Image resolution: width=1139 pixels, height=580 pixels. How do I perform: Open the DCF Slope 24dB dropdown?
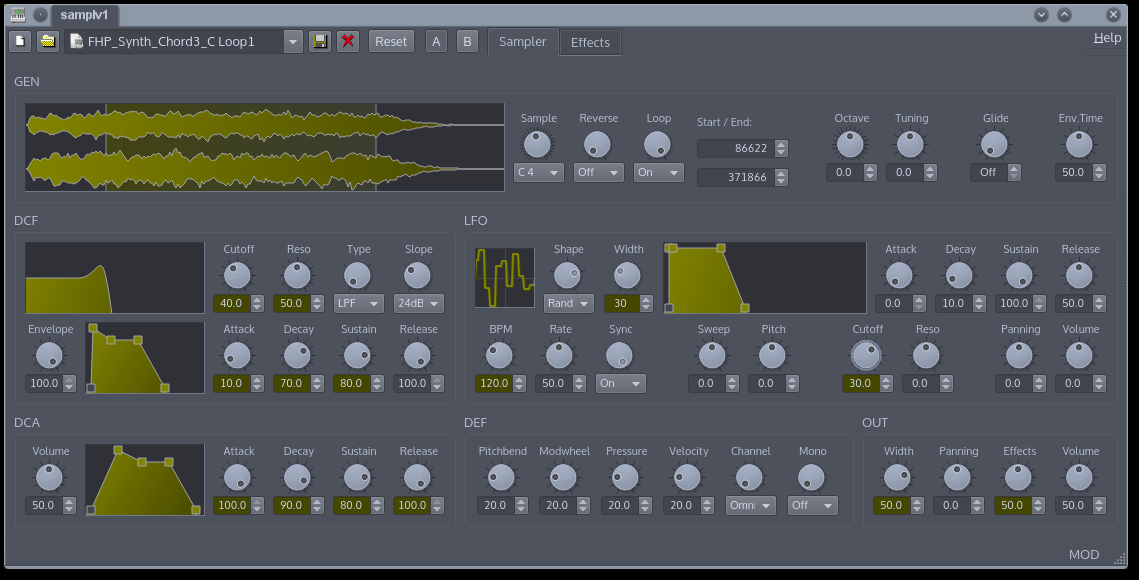pyautogui.click(x=419, y=303)
